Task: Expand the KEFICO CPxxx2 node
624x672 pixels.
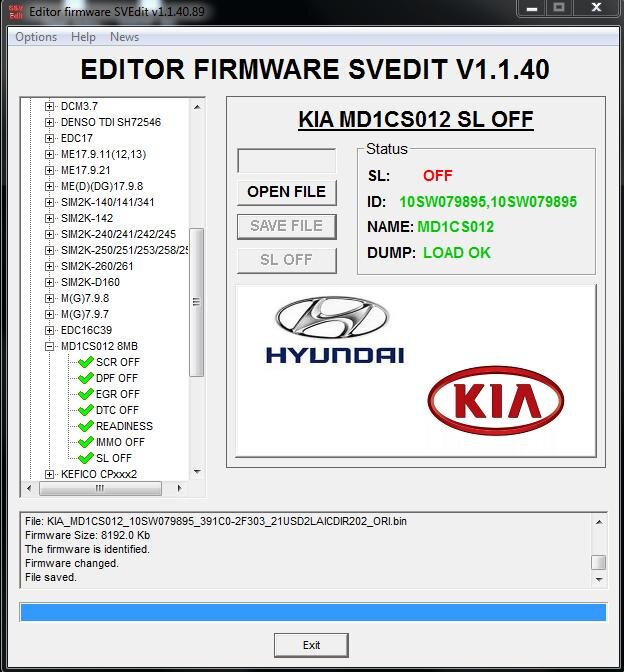Action: pyautogui.click(x=49, y=474)
